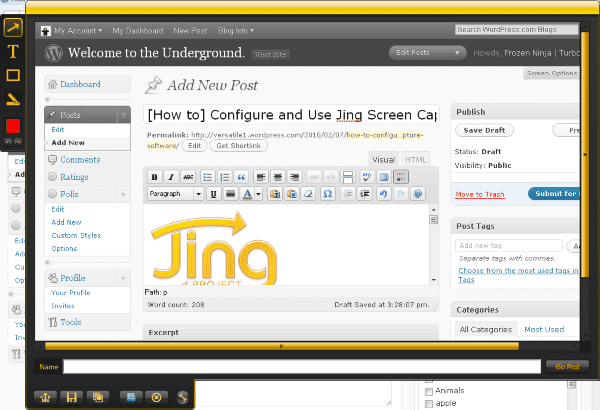This screenshot has height=410, width=600.
Task: Switch to the HTML editor tab
Action: 416,159
